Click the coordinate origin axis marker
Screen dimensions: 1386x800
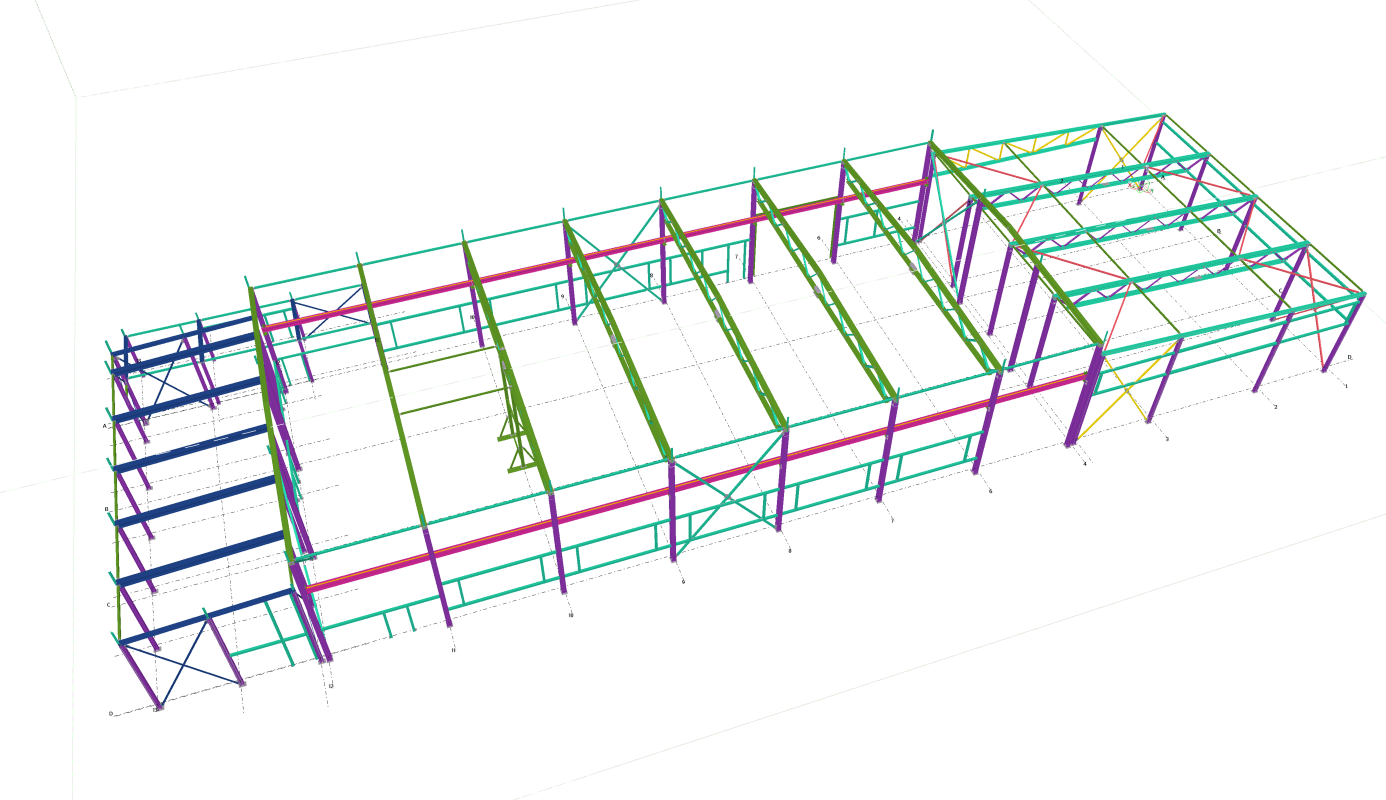(x=1140, y=185)
